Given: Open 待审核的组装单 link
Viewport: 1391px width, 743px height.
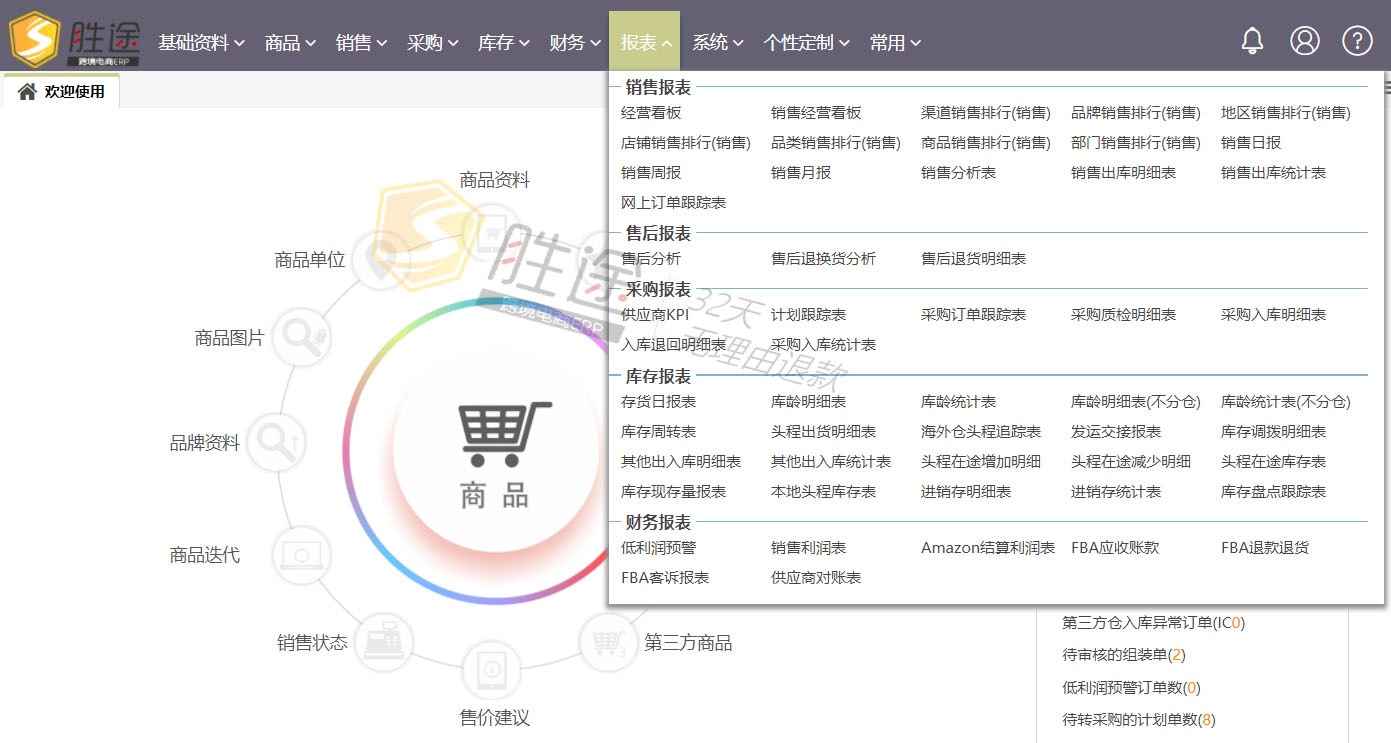Looking at the screenshot, I should [x=1123, y=655].
